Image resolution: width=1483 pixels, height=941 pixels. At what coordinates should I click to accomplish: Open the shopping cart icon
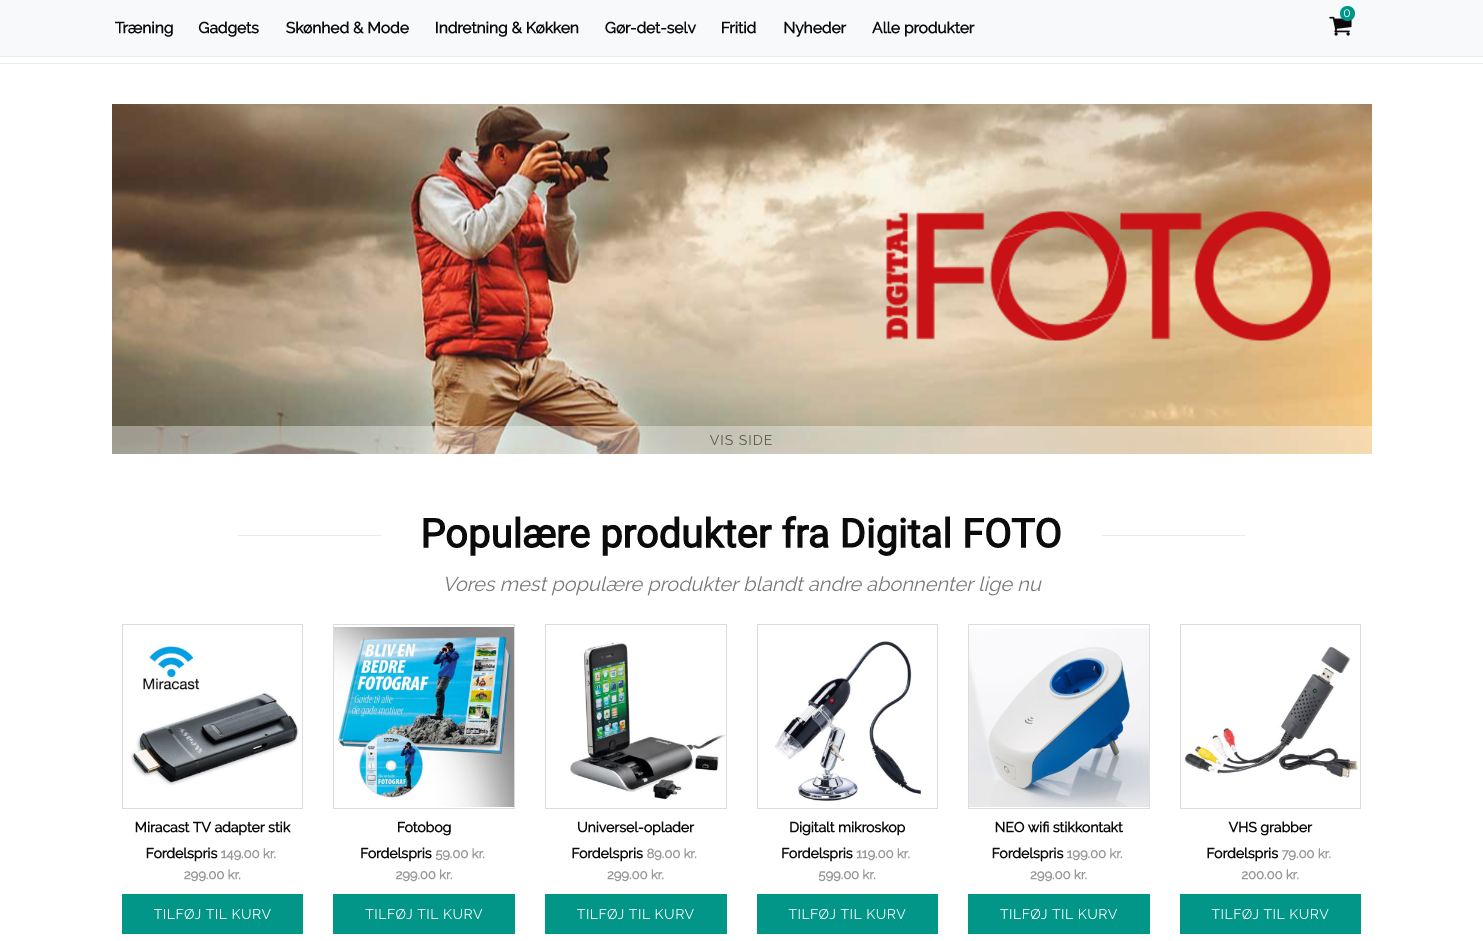tap(1340, 25)
